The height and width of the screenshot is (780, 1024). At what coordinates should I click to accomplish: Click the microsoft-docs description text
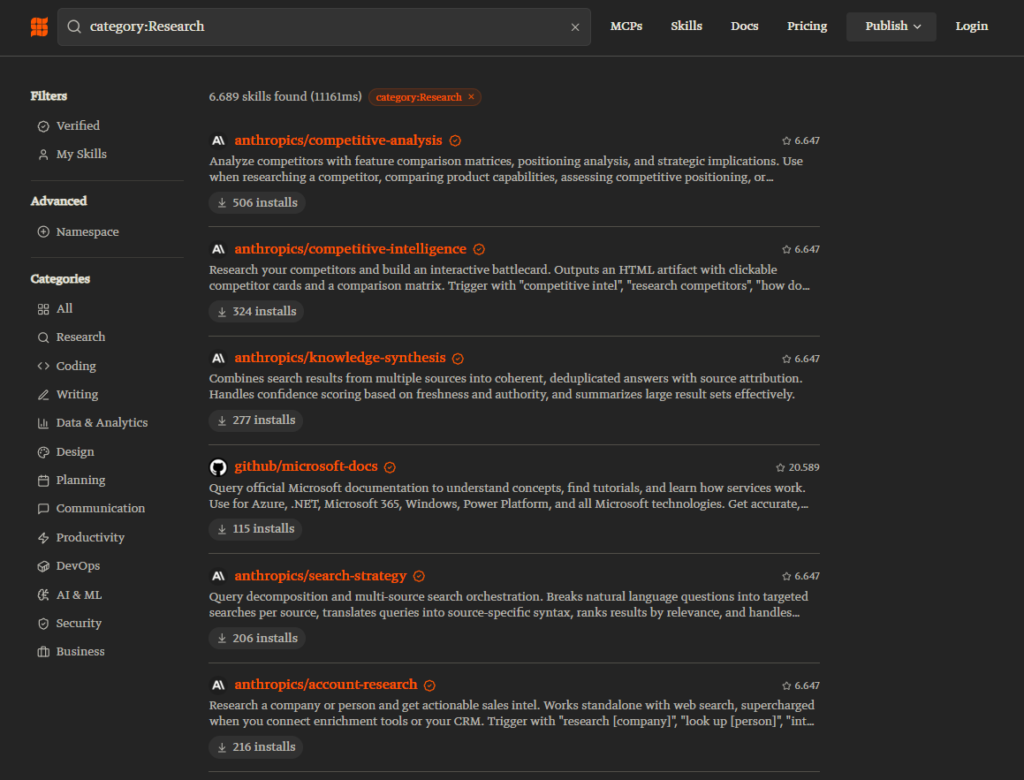509,496
